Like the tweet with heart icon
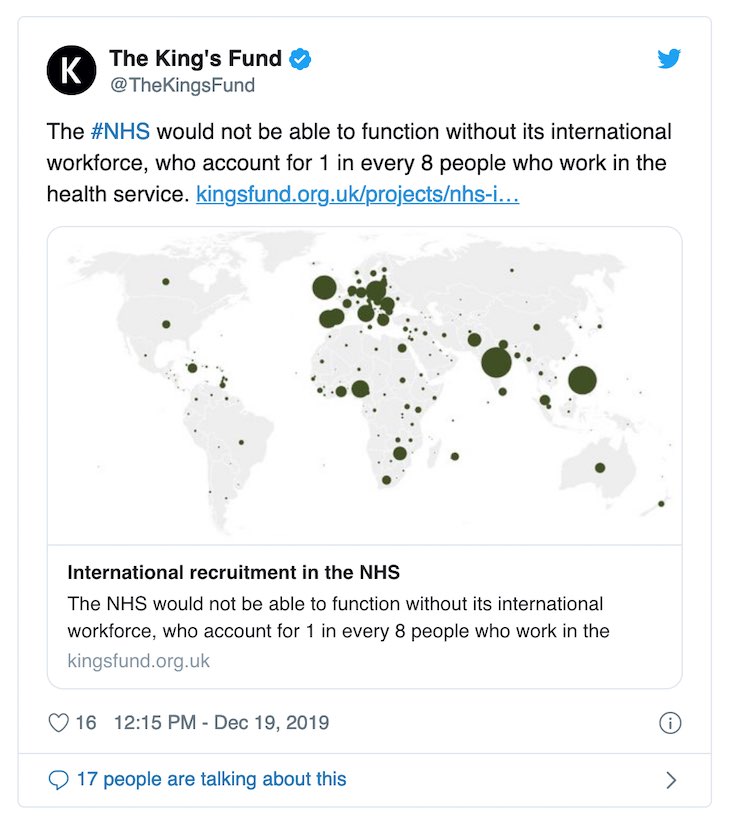 [58, 723]
